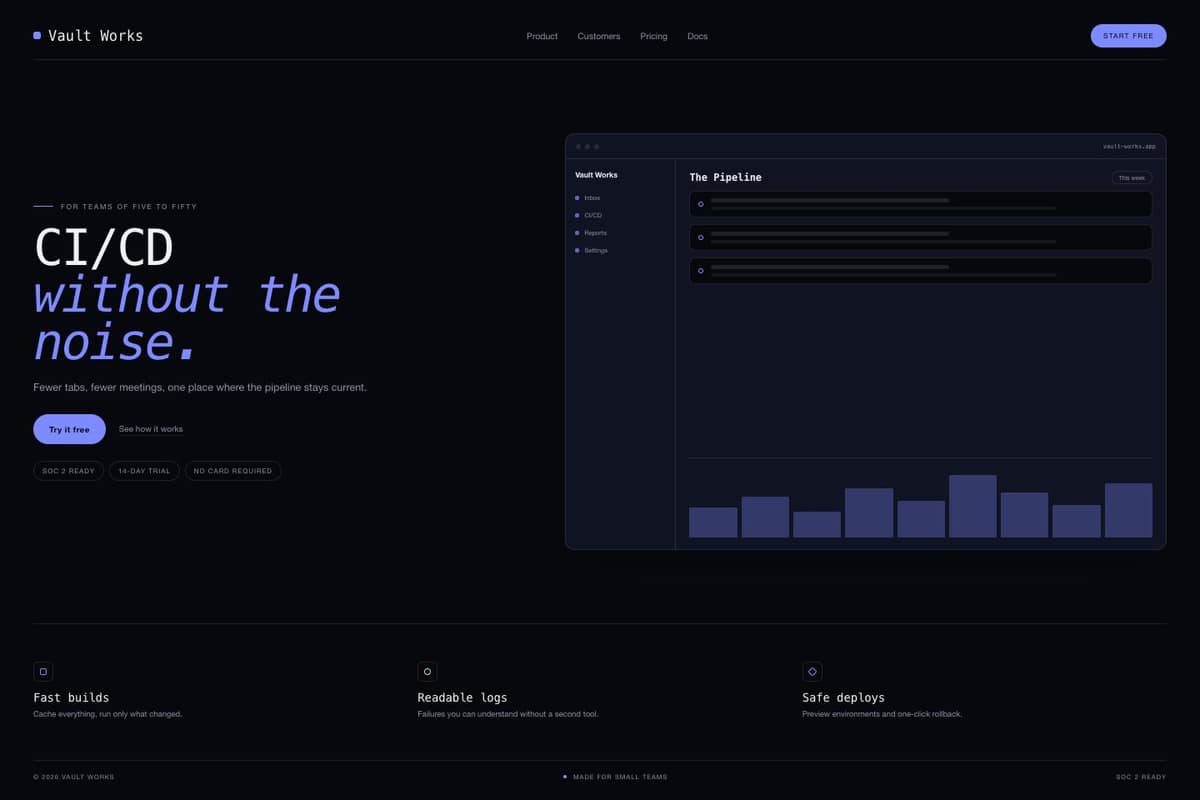Click the © 2026 VAULT WORKS footer text
Screen dimensions: 1200x800
(73, 777)
